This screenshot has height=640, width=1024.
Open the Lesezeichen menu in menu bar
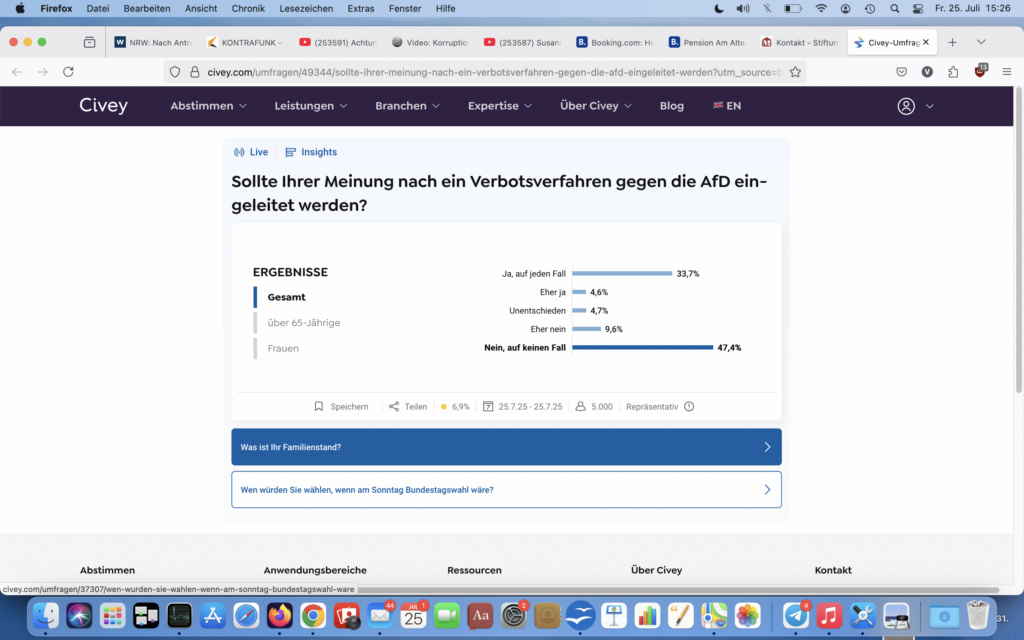pyautogui.click(x=304, y=8)
